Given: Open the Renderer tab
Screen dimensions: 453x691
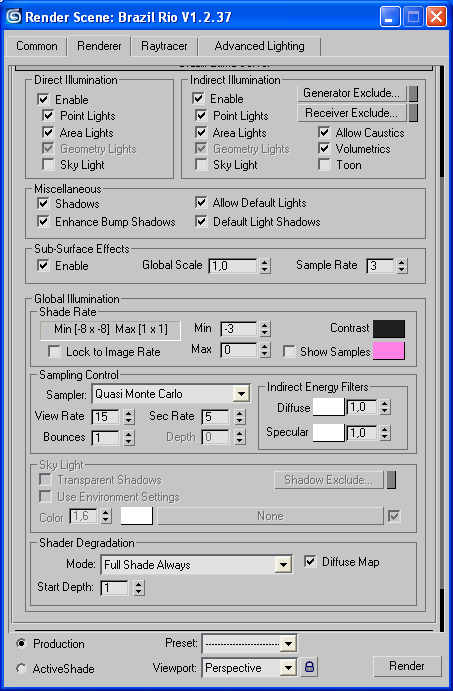Looking at the screenshot, I should pyautogui.click(x=99, y=46).
